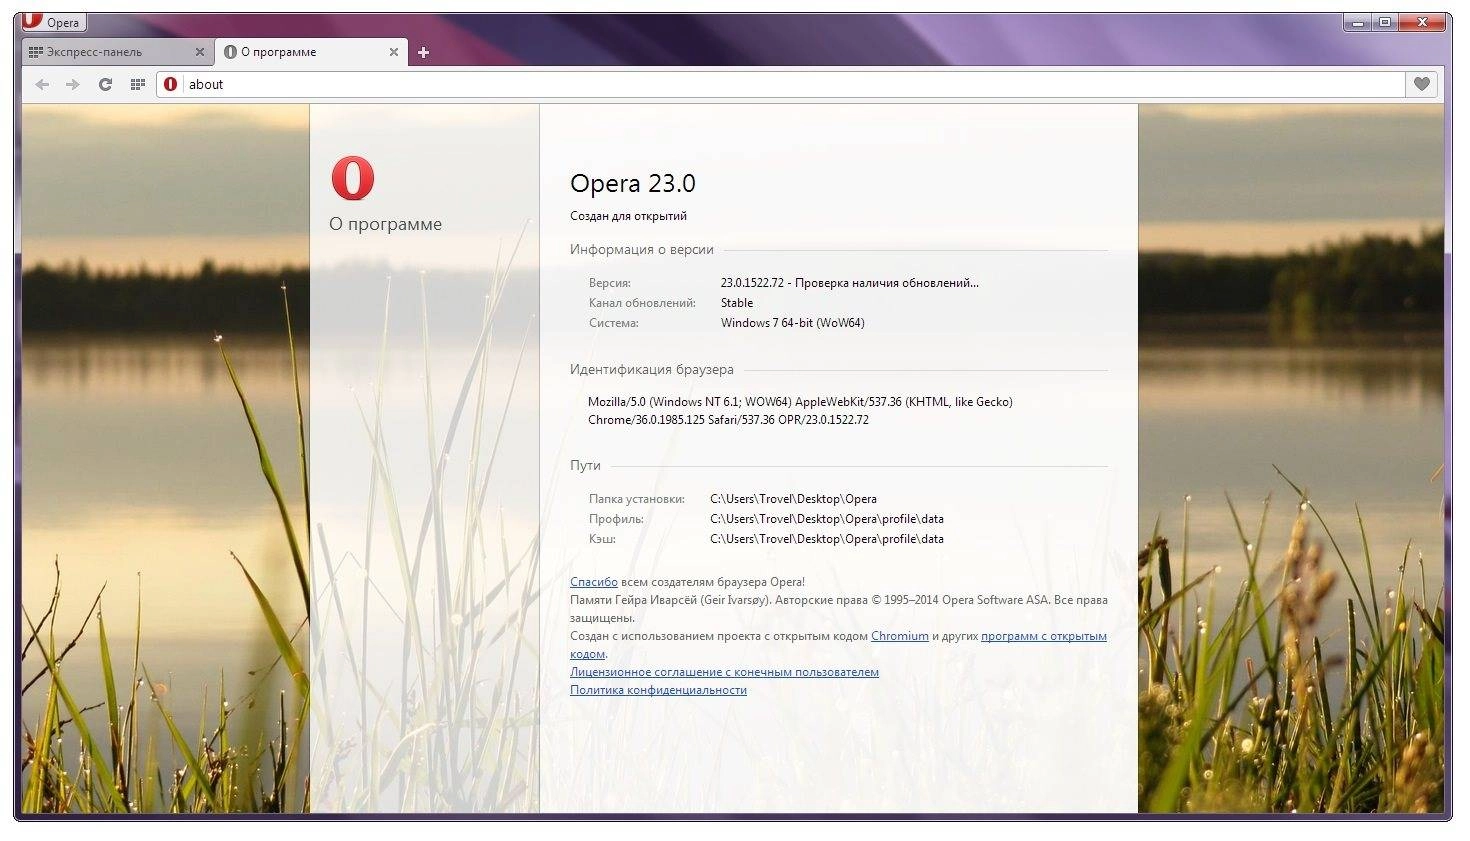The height and width of the screenshot is (841, 1470).
Task: Click the Opera 23.0 heading
Action: (x=632, y=183)
